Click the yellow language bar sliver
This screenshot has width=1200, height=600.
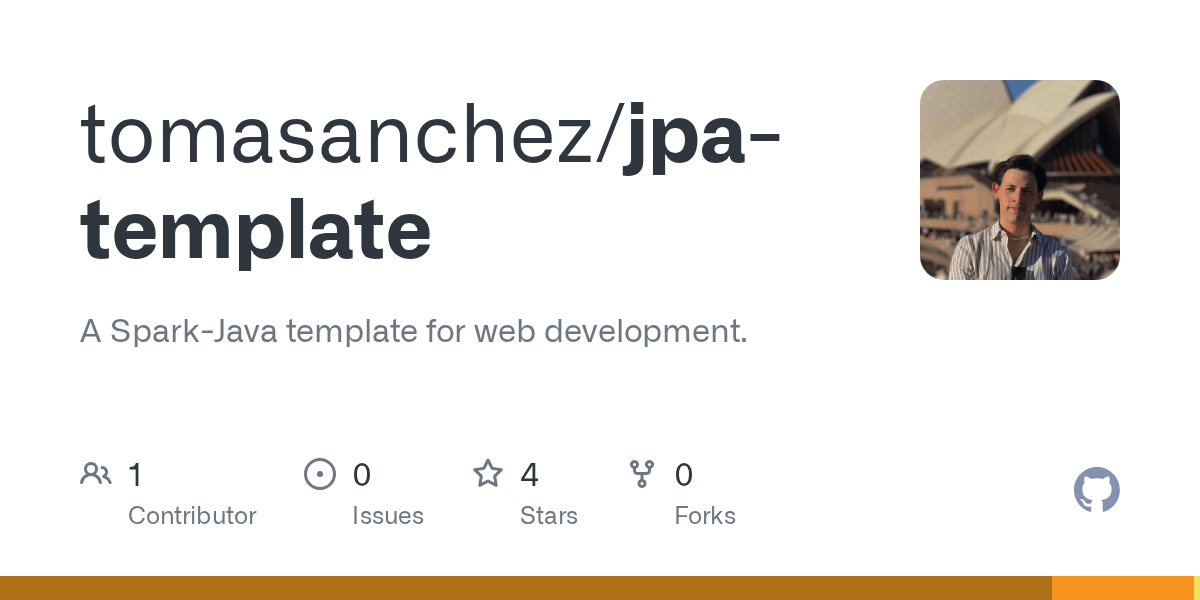pos(1197,588)
